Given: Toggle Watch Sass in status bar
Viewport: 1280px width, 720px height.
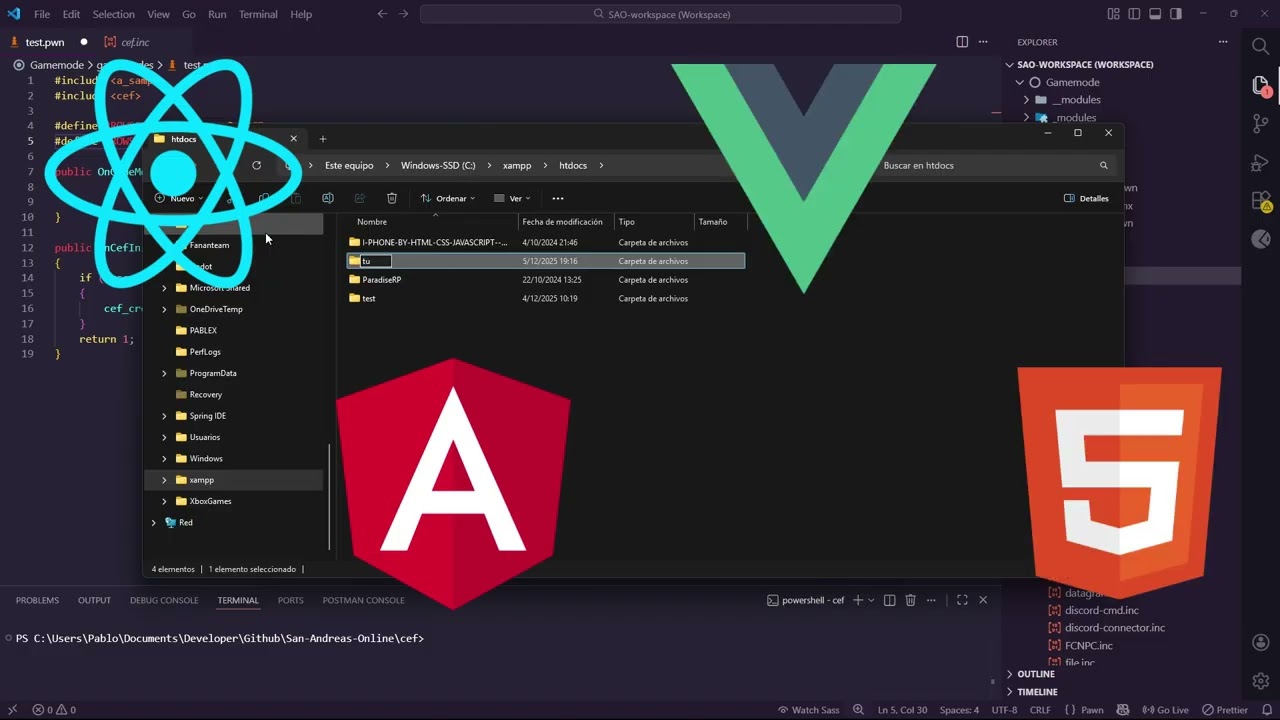Looking at the screenshot, I should tap(808, 710).
